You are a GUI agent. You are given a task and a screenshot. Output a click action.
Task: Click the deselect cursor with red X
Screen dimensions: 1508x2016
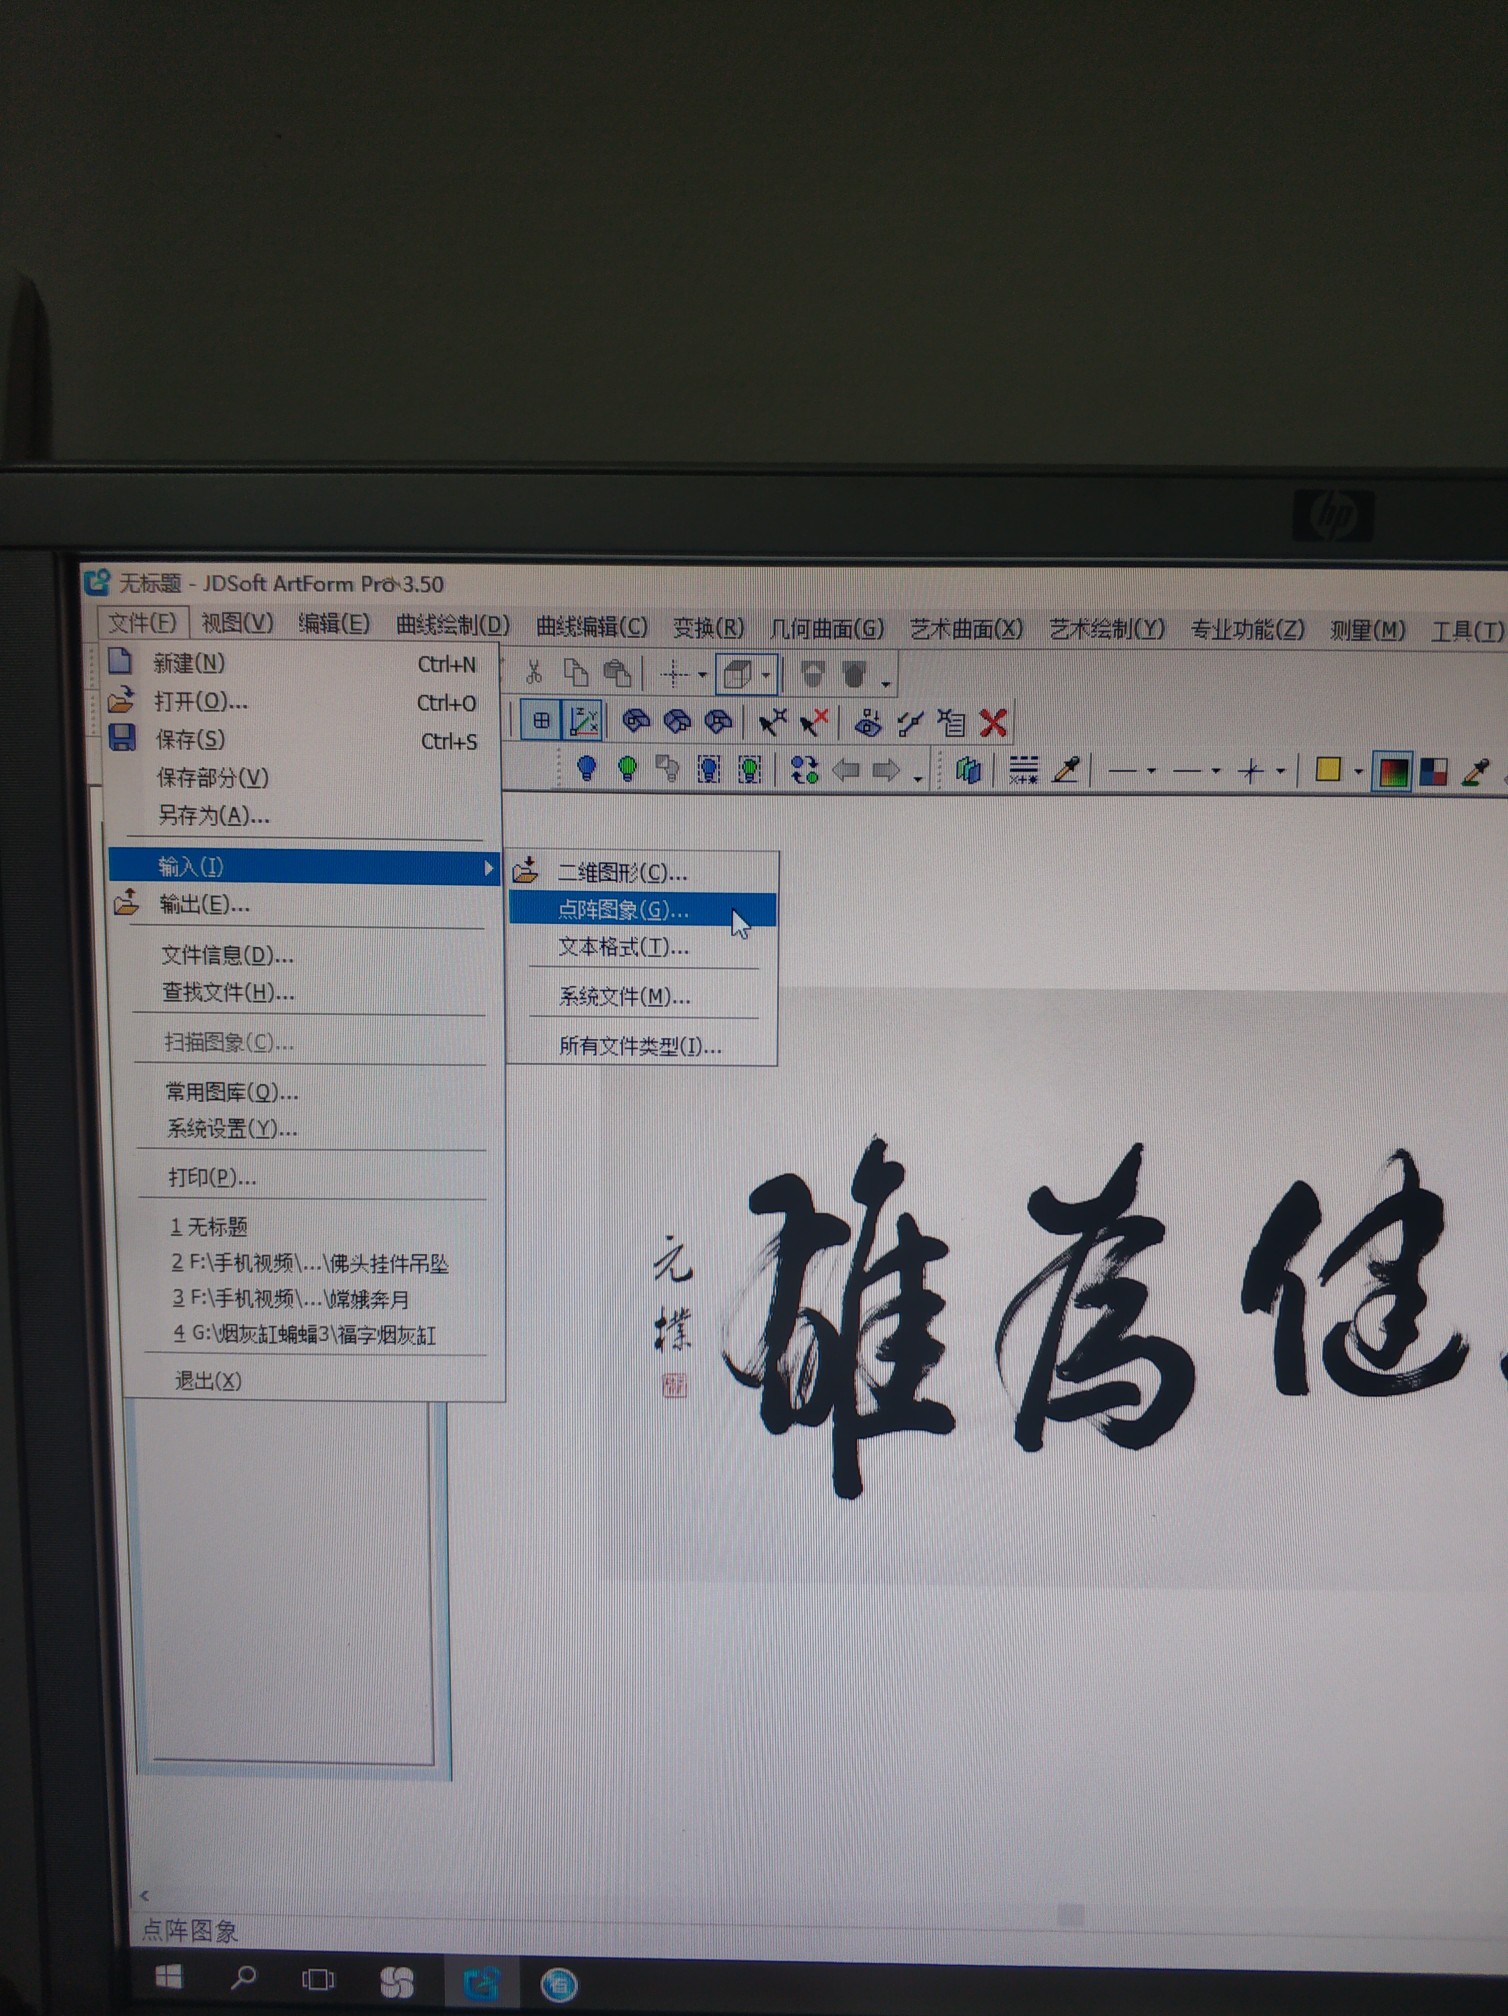point(814,722)
